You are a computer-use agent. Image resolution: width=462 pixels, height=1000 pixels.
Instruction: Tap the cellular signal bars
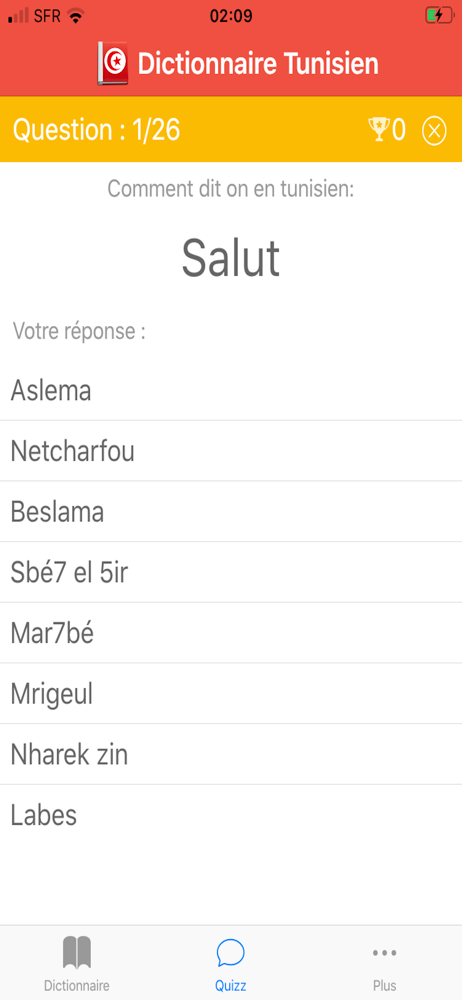coord(19,16)
